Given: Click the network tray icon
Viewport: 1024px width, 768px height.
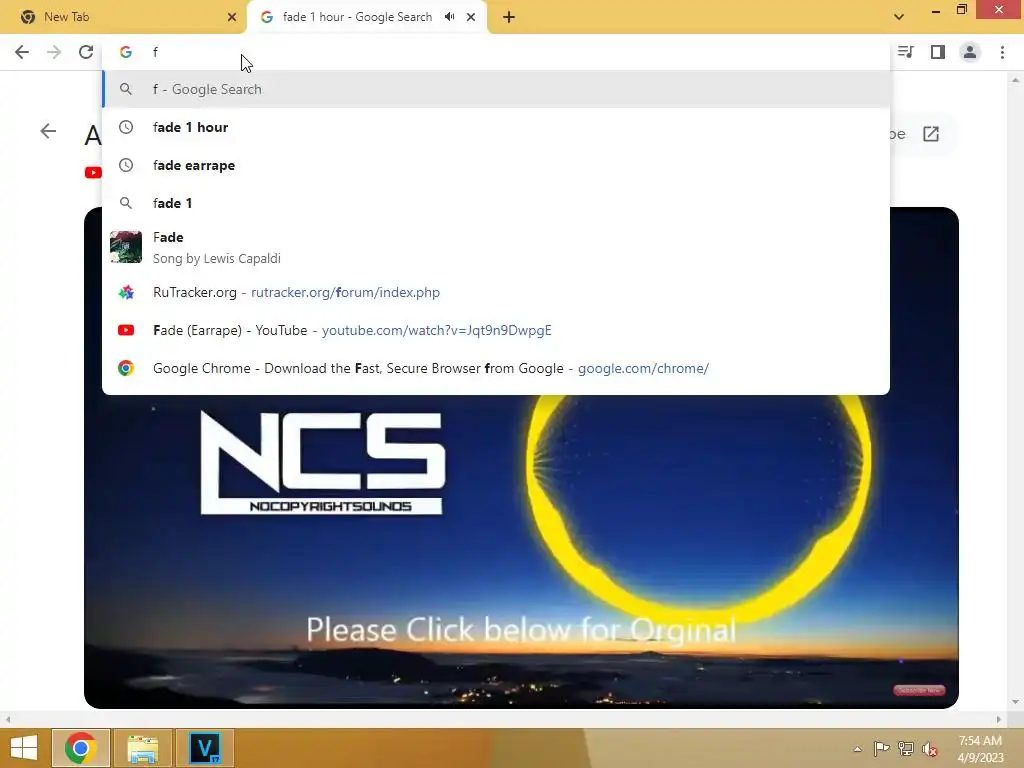Looking at the screenshot, I should (906, 749).
